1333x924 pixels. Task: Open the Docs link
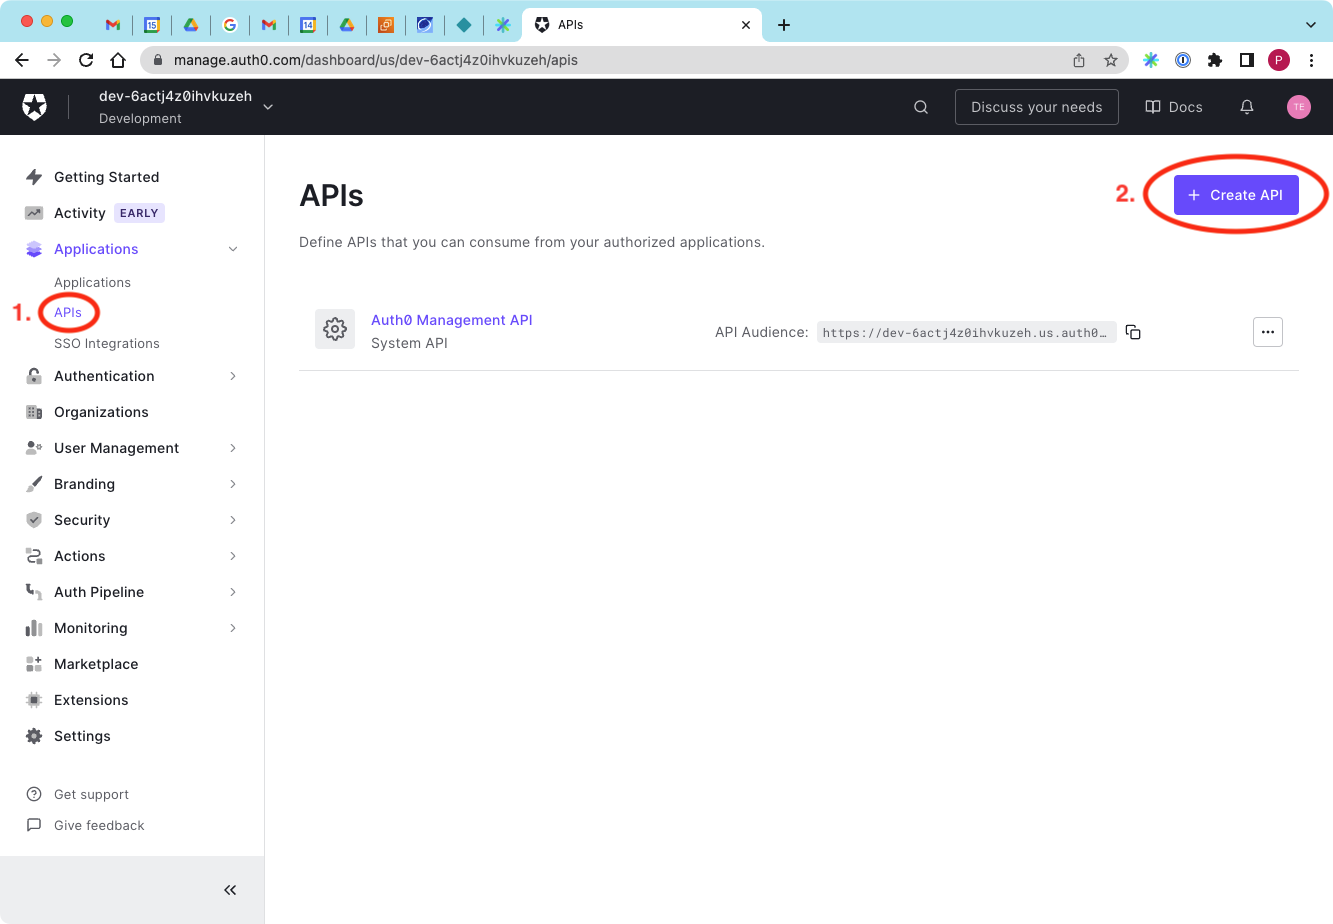pyautogui.click(x=1174, y=107)
